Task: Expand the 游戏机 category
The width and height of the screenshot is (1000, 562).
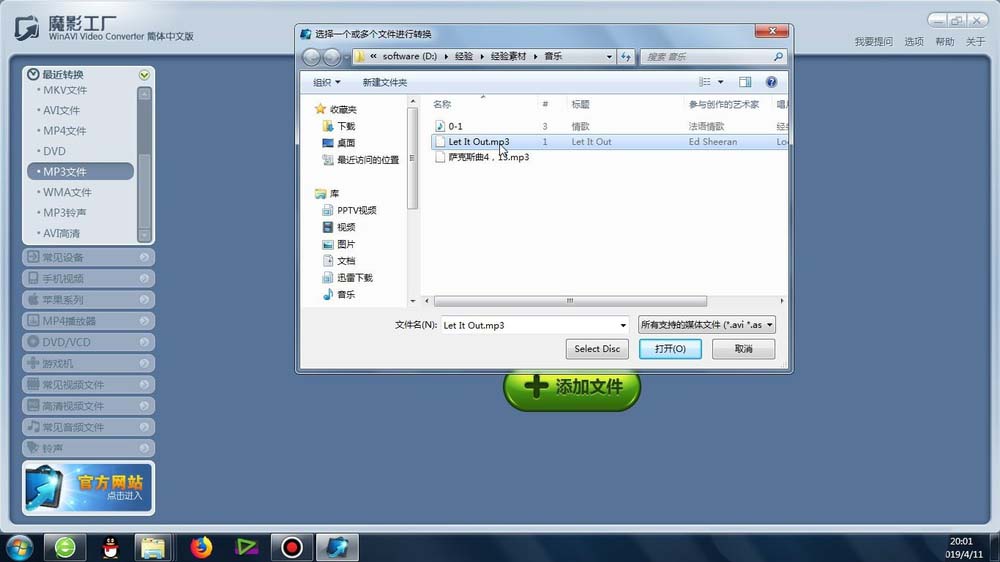Action: point(89,363)
